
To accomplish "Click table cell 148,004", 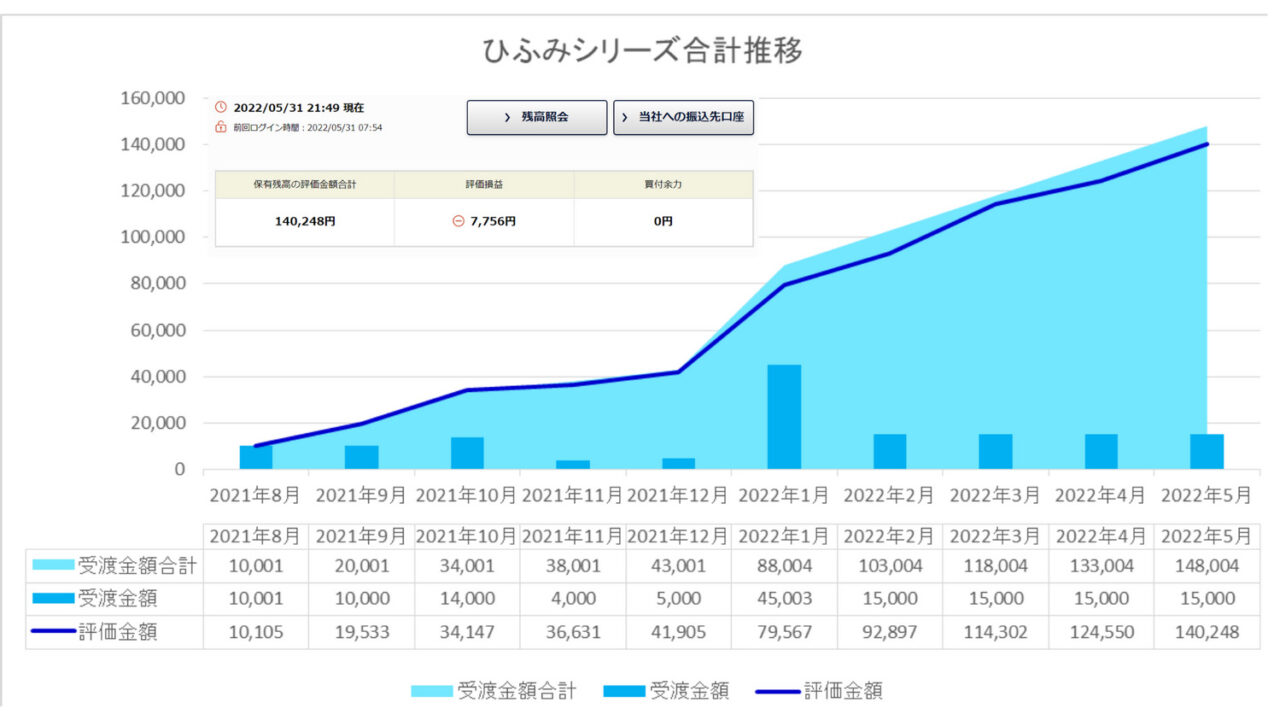I will (x=1207, y=566).
